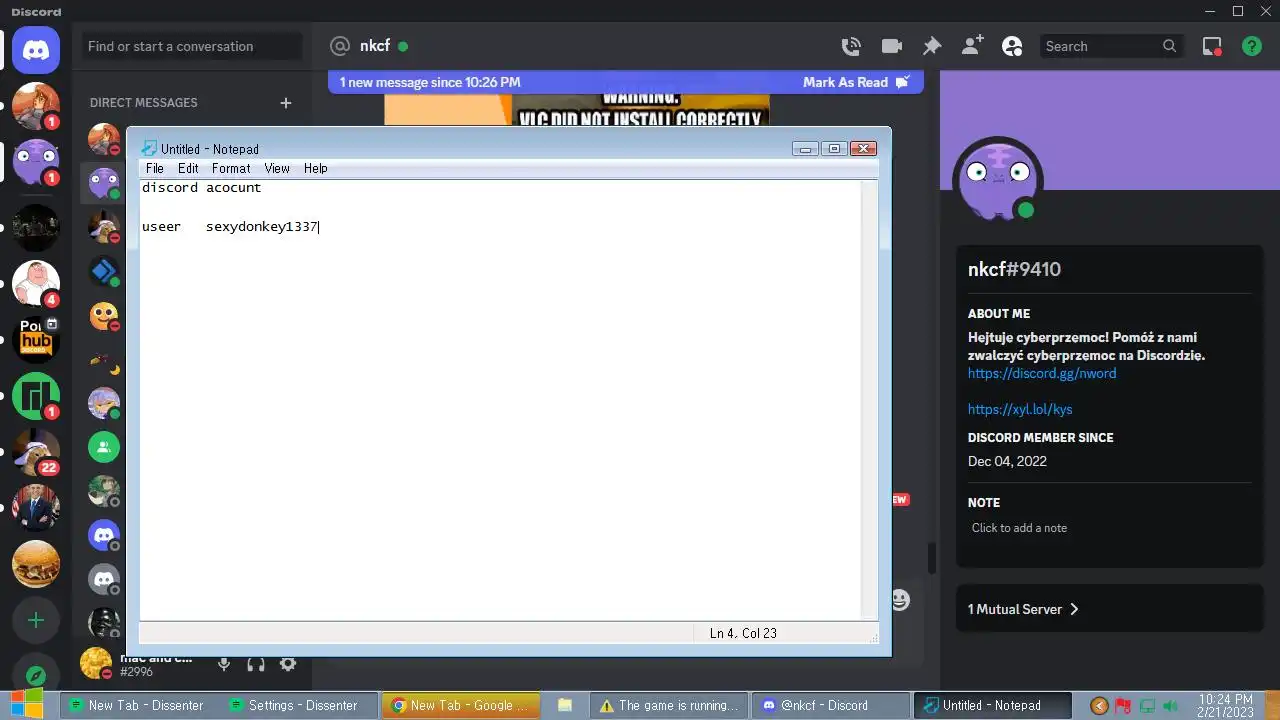
Task: Open Notepad Format menu
Action: click(x=231, y=168)
